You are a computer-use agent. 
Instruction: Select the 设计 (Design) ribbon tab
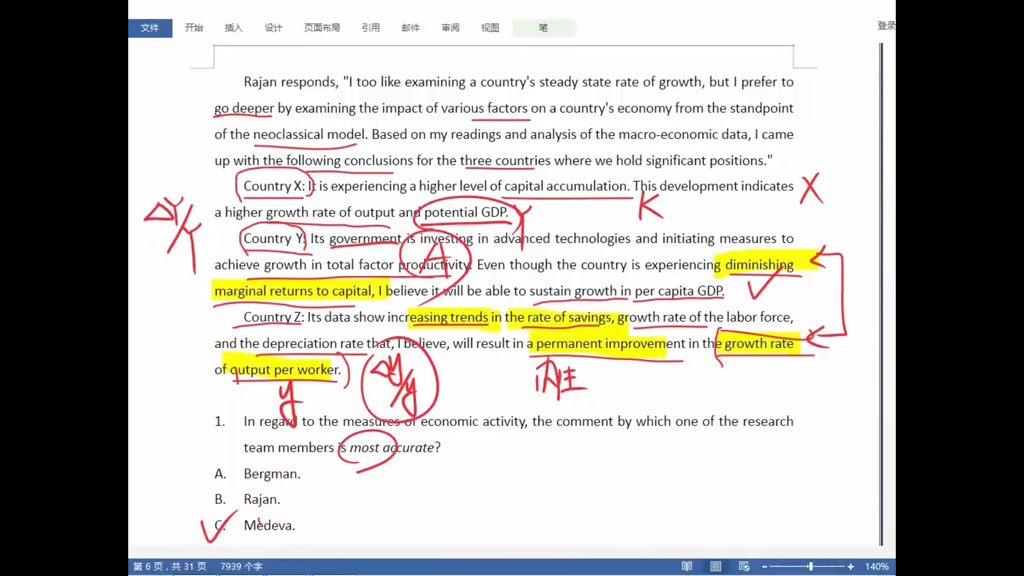pos(273,28)
